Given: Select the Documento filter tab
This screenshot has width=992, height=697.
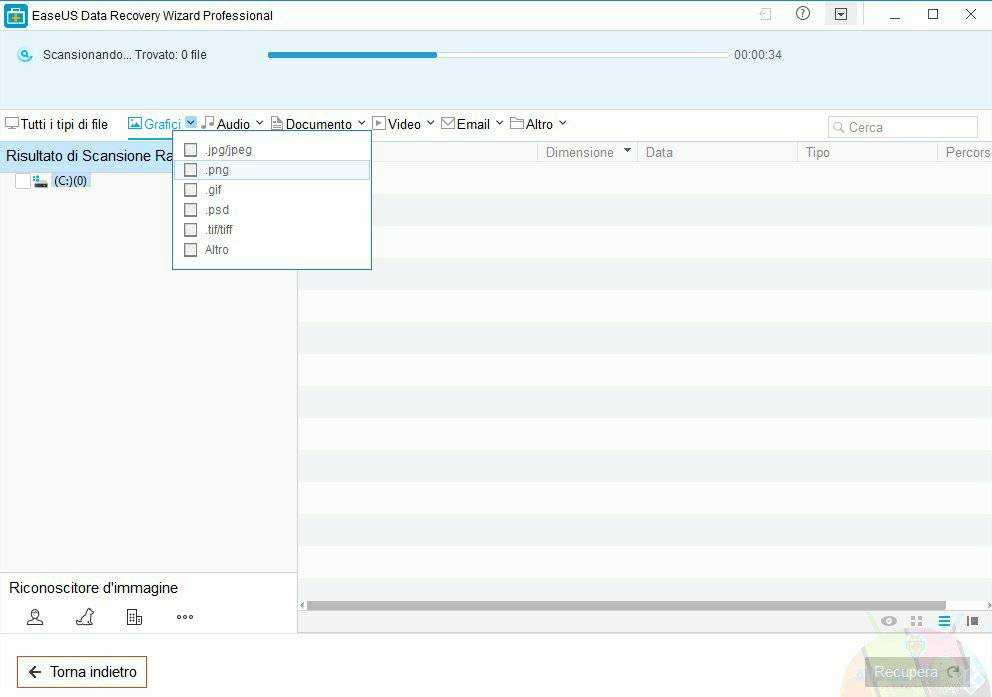Looking at the screenshot, I should coord(312,124).
